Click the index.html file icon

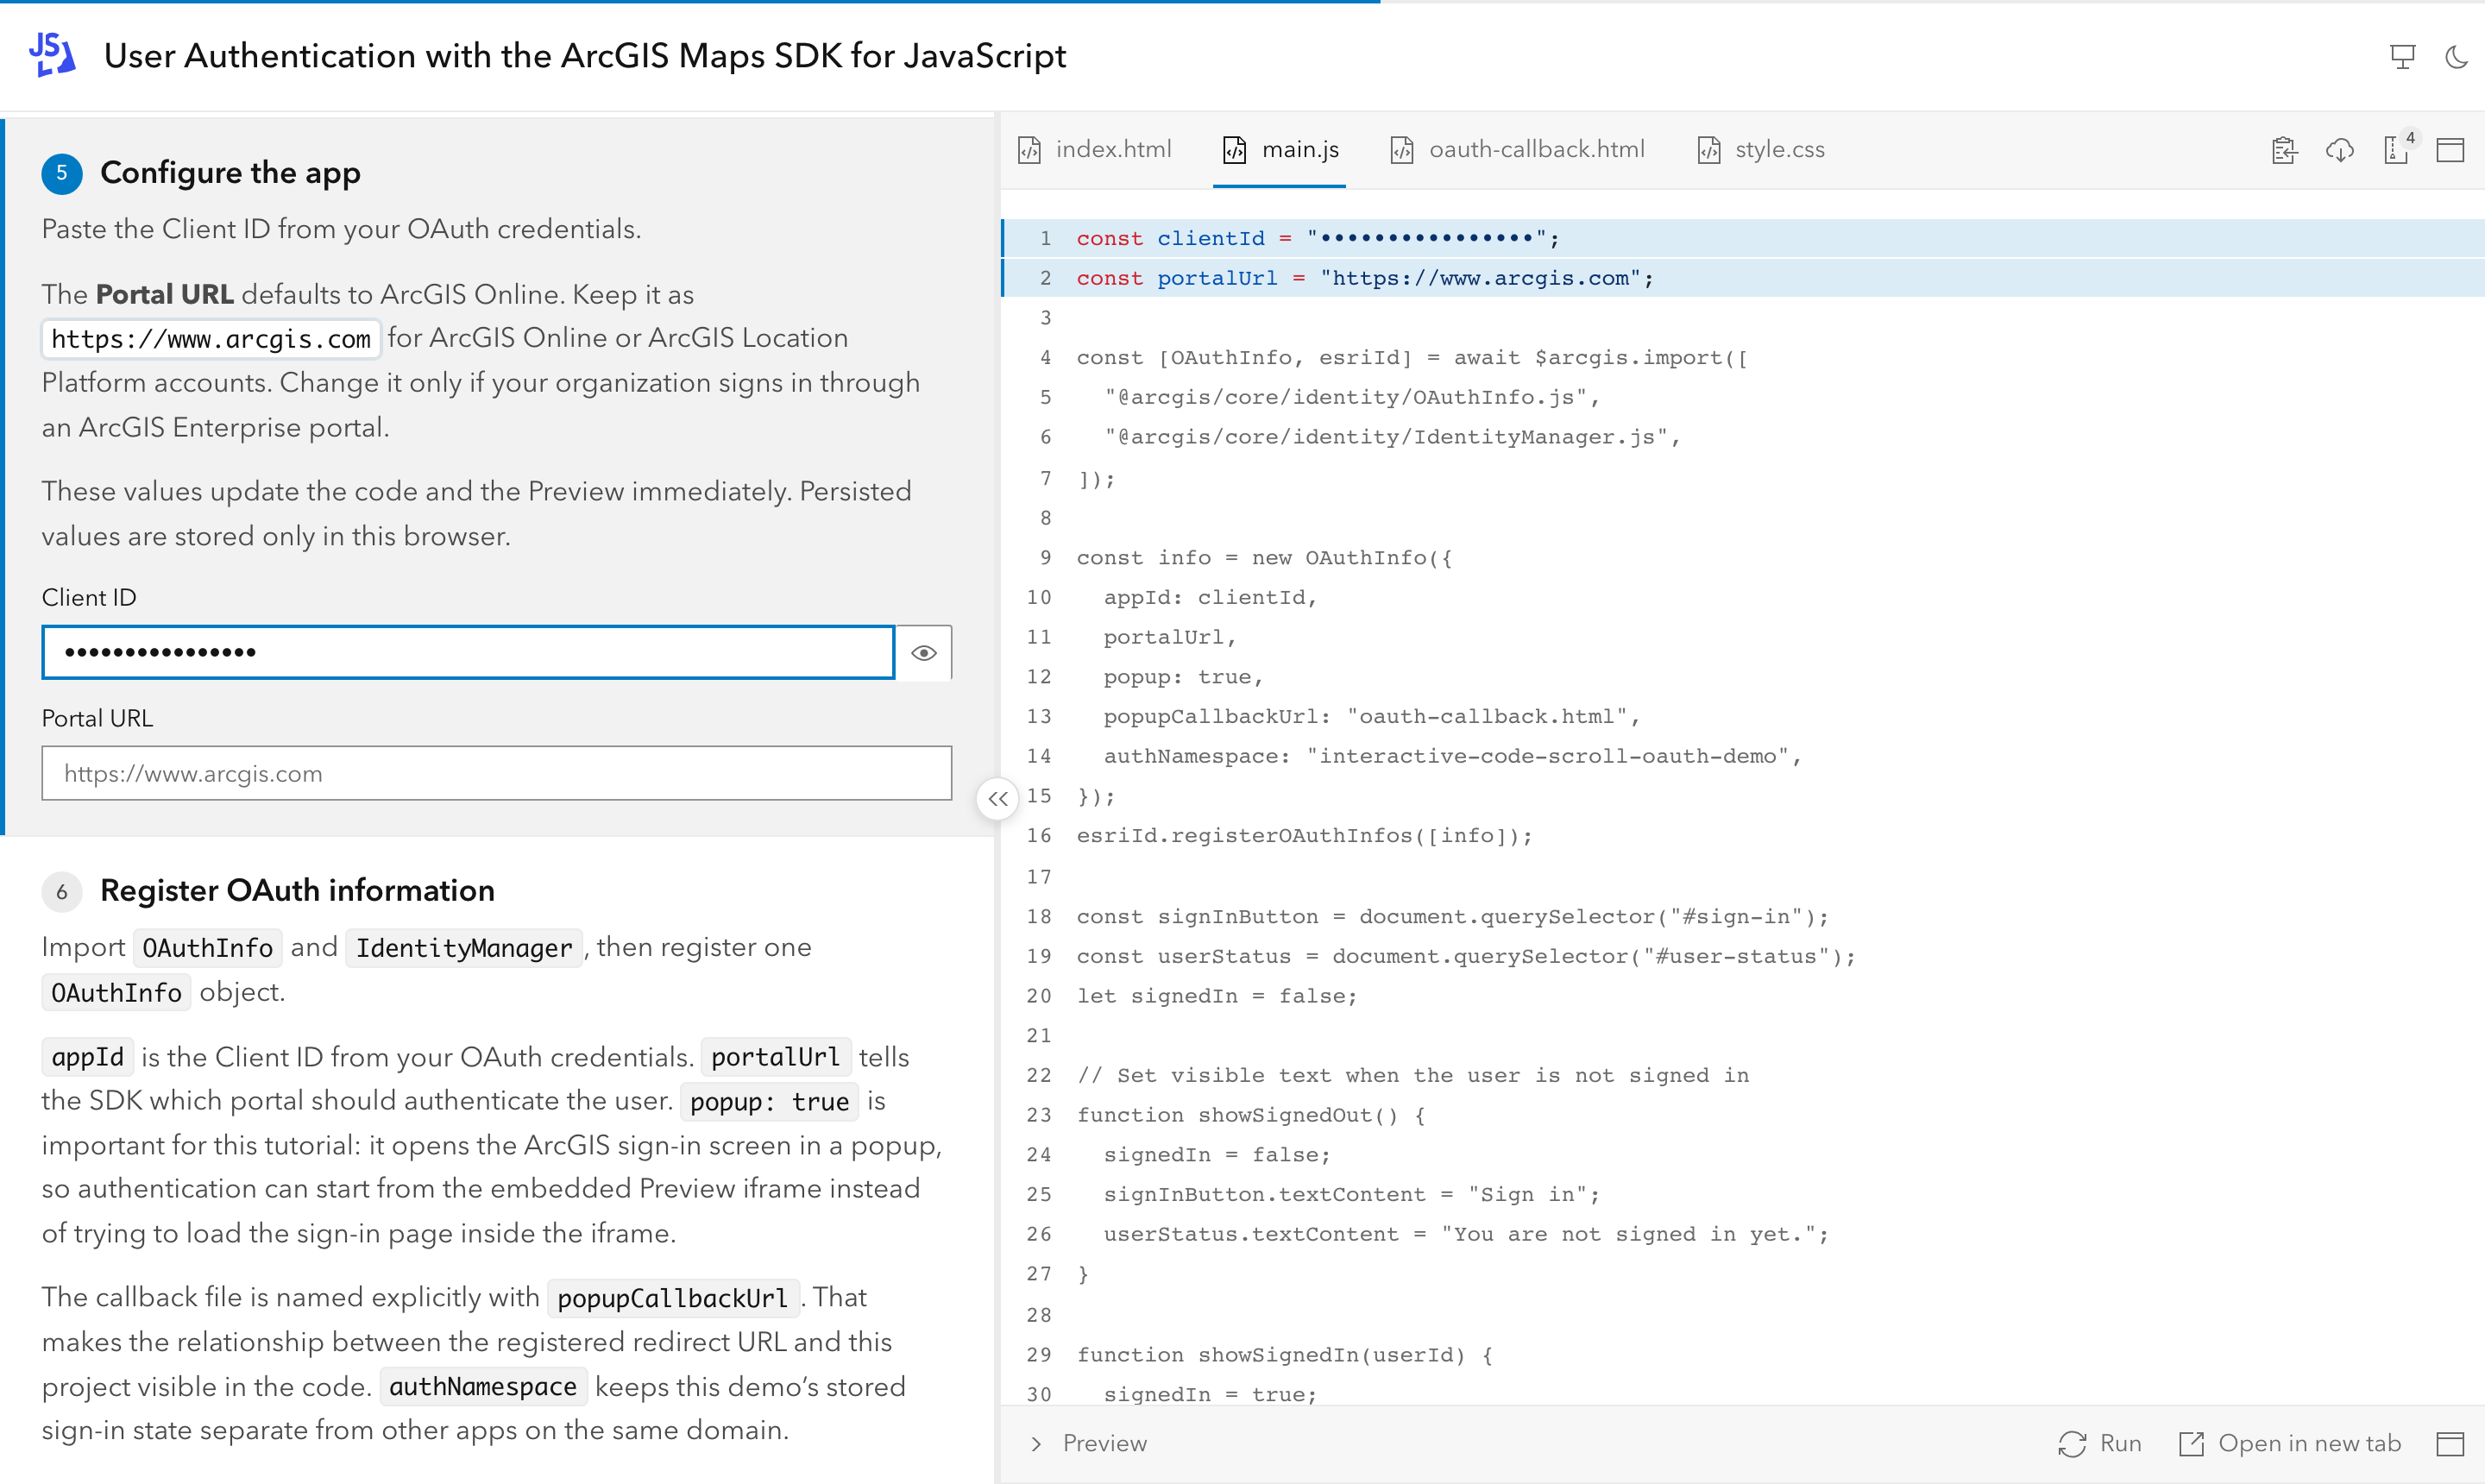[1029, 150]
